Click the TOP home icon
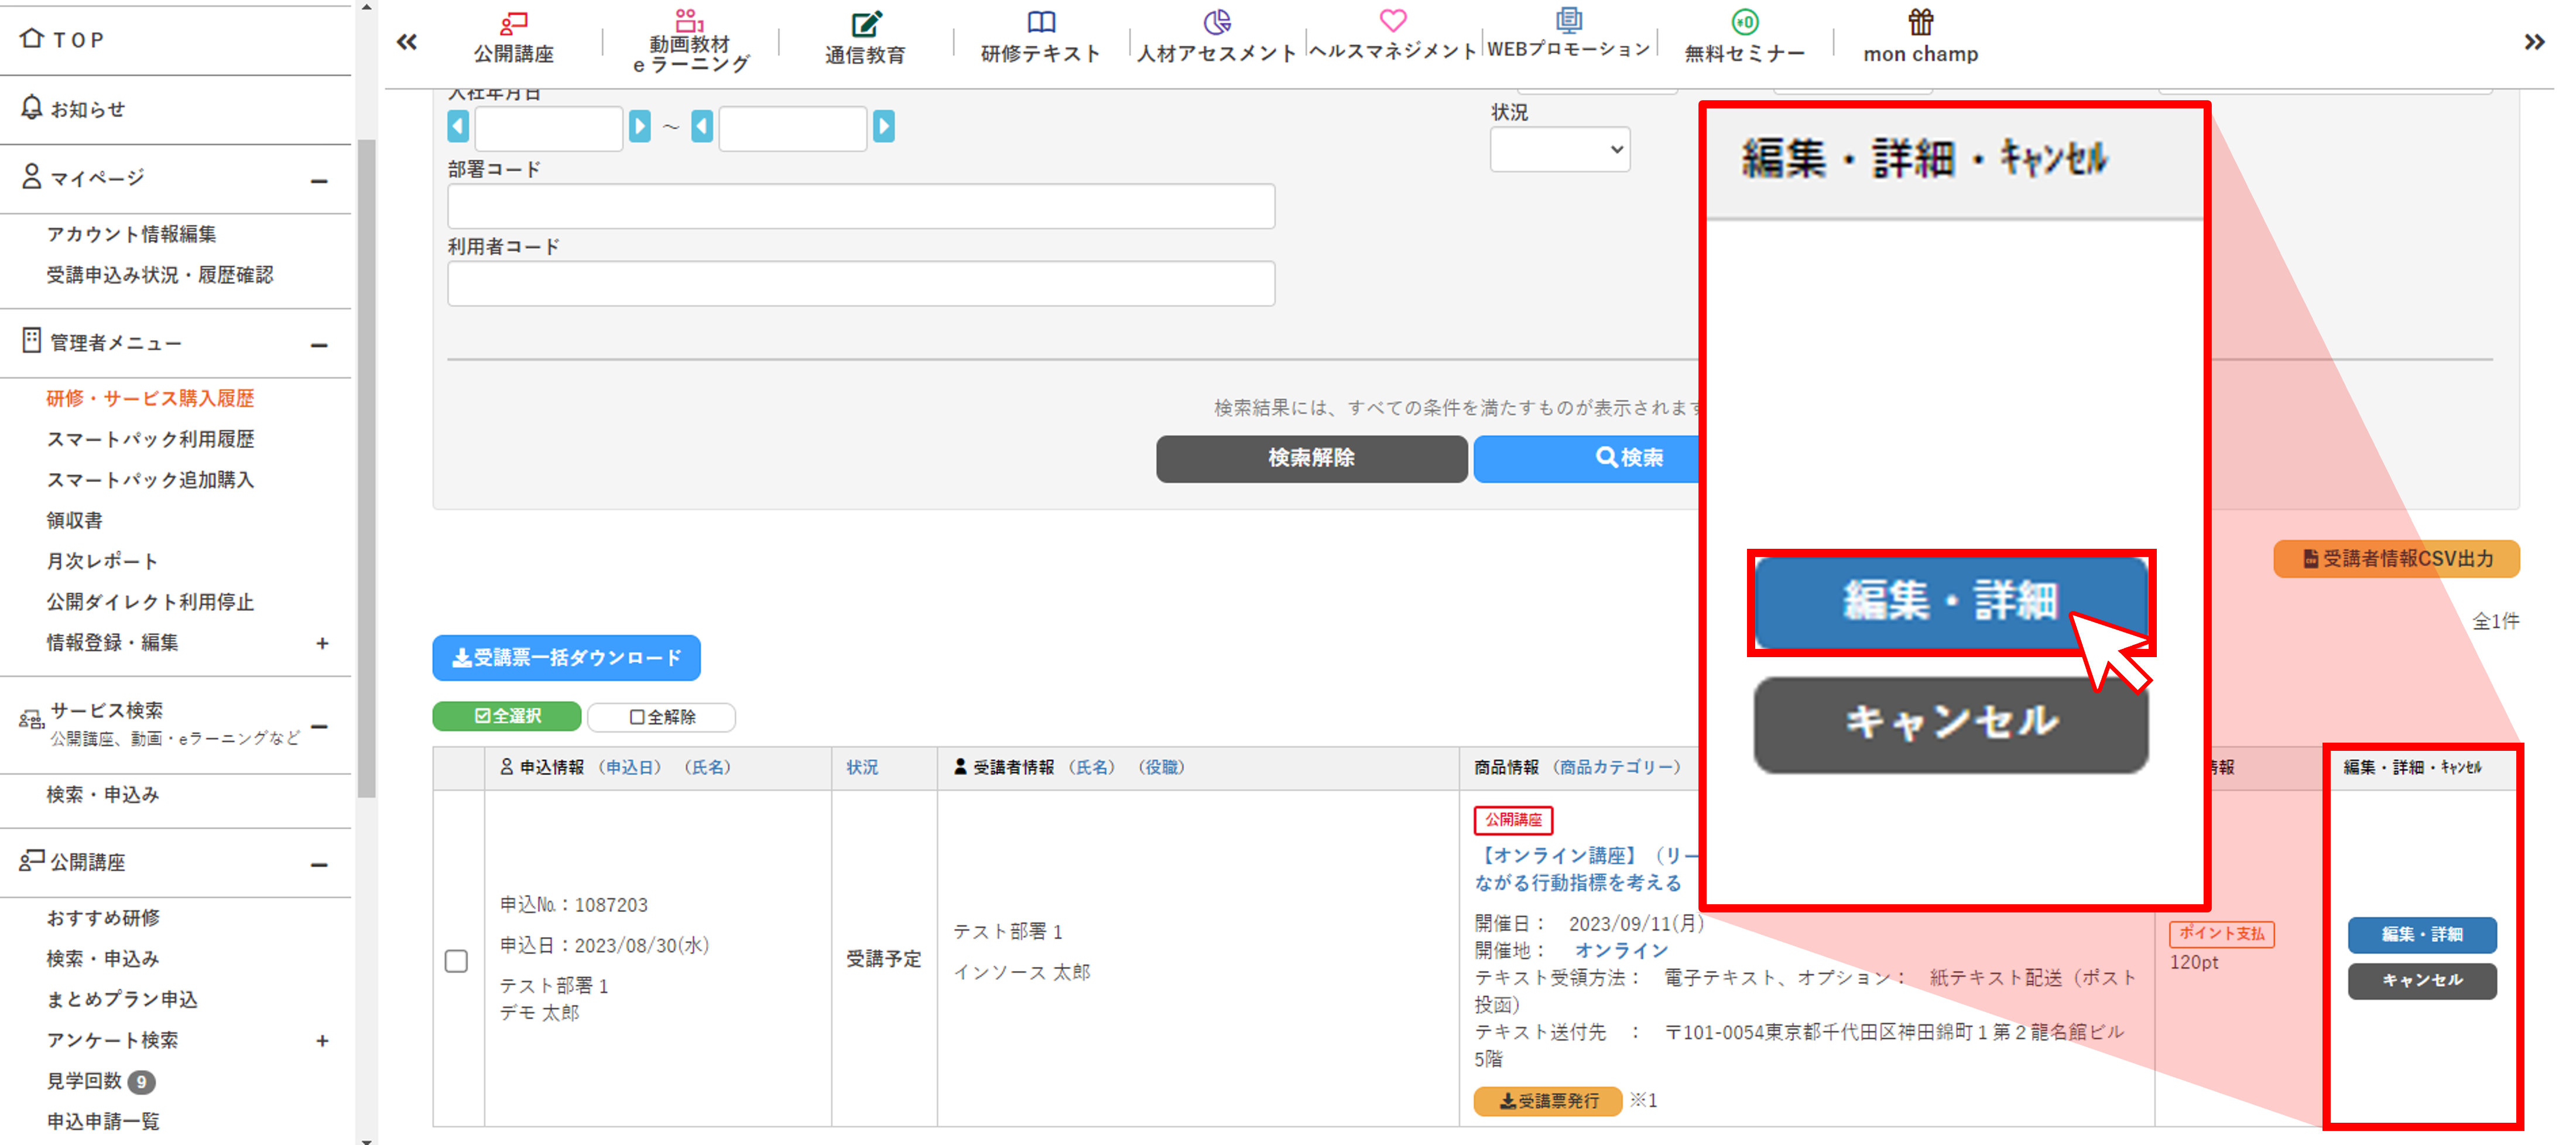 (x=32, y=38)
